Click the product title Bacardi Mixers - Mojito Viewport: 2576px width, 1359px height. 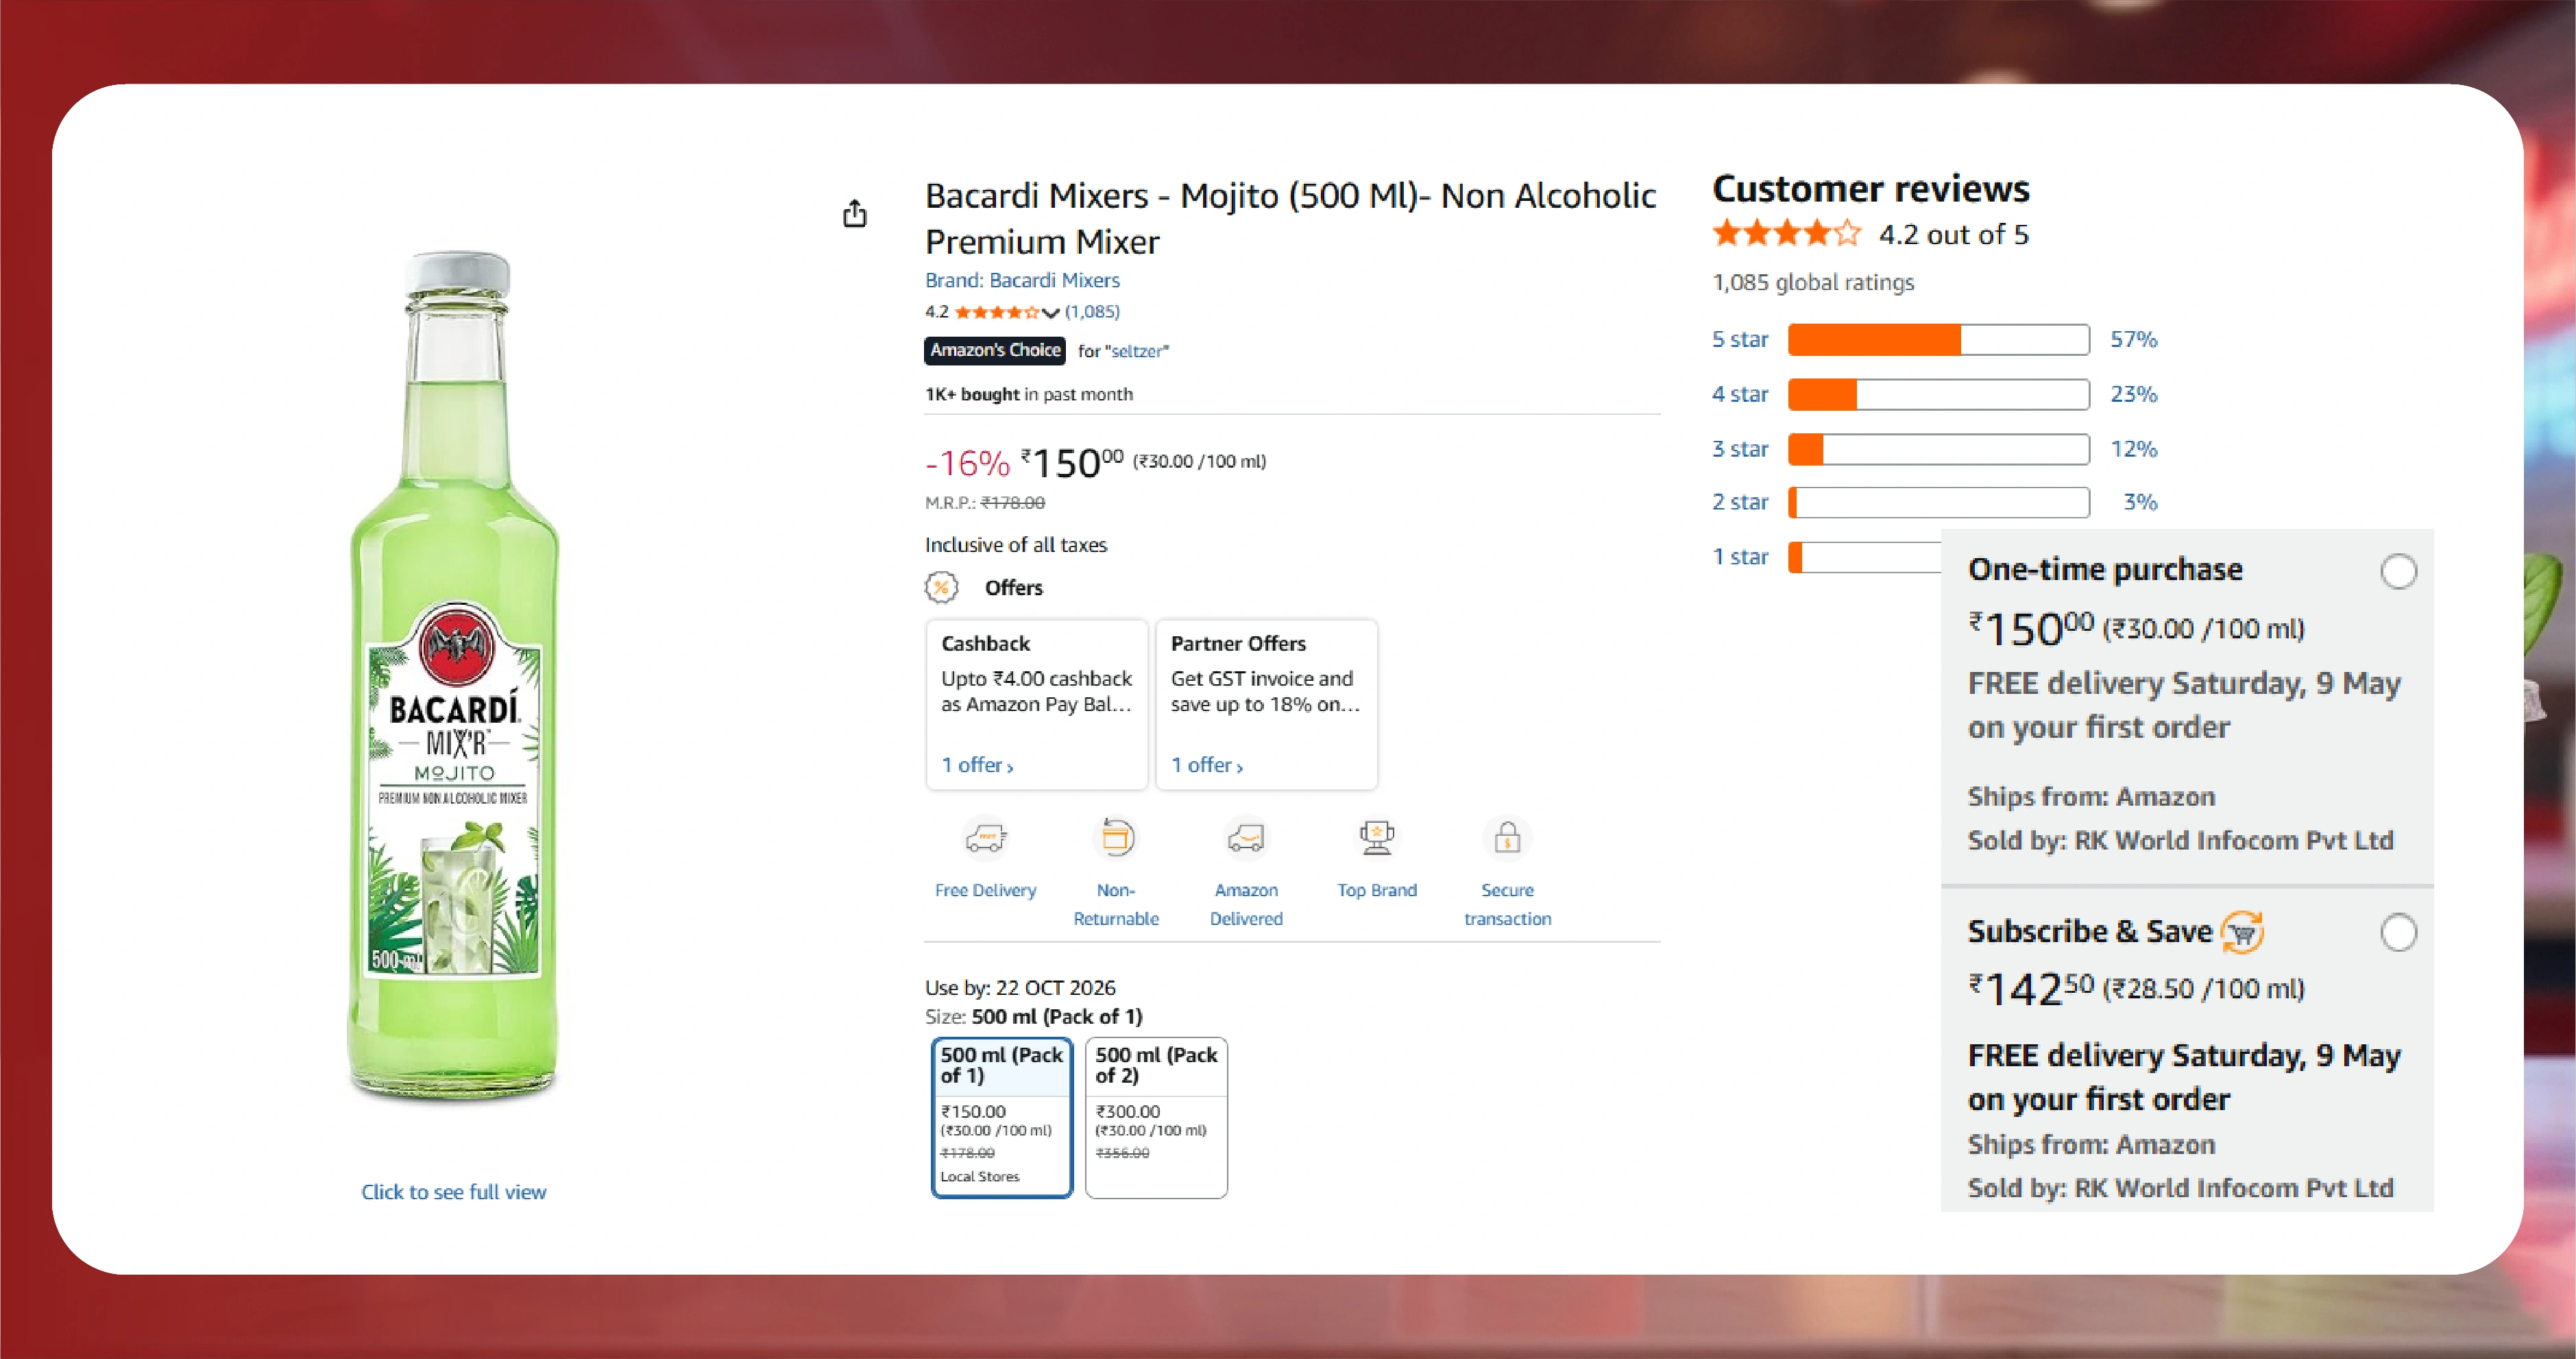1290,218
